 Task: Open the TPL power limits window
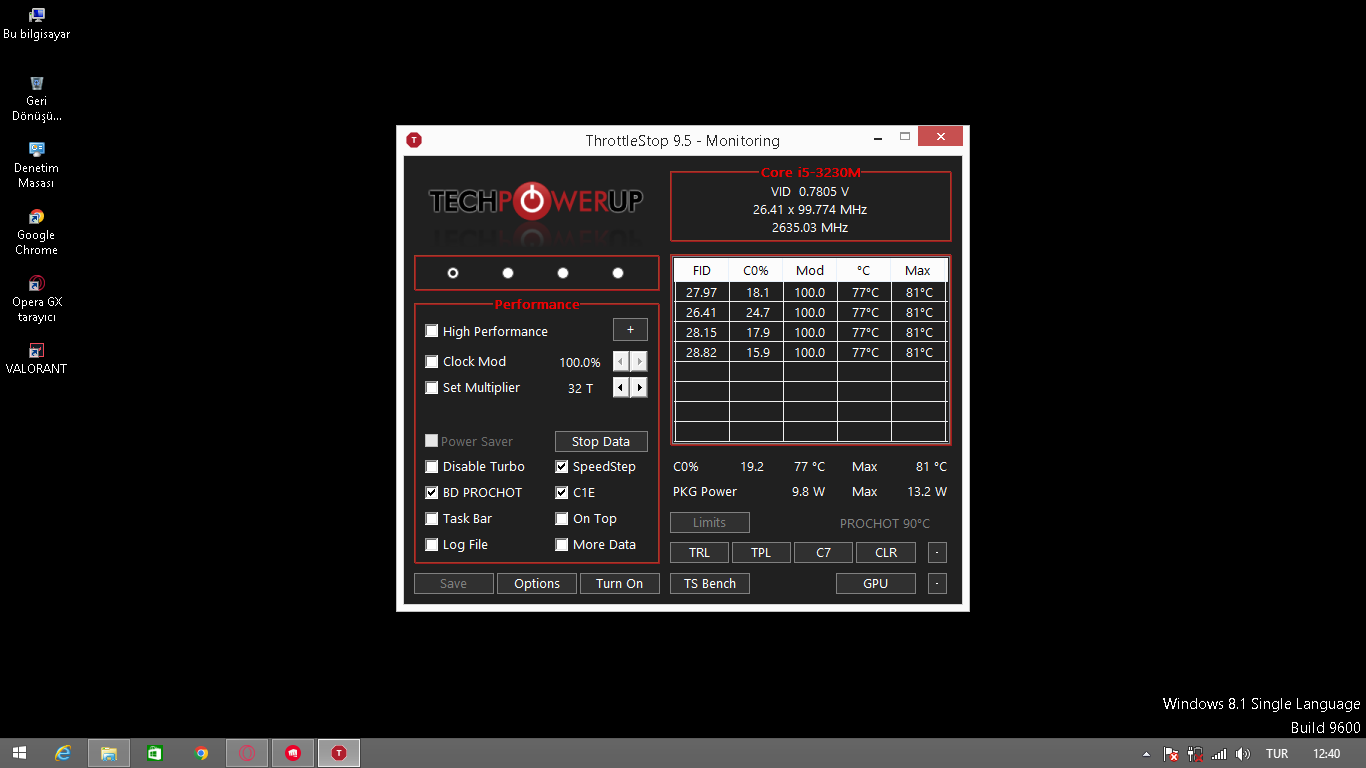(761, 552)
